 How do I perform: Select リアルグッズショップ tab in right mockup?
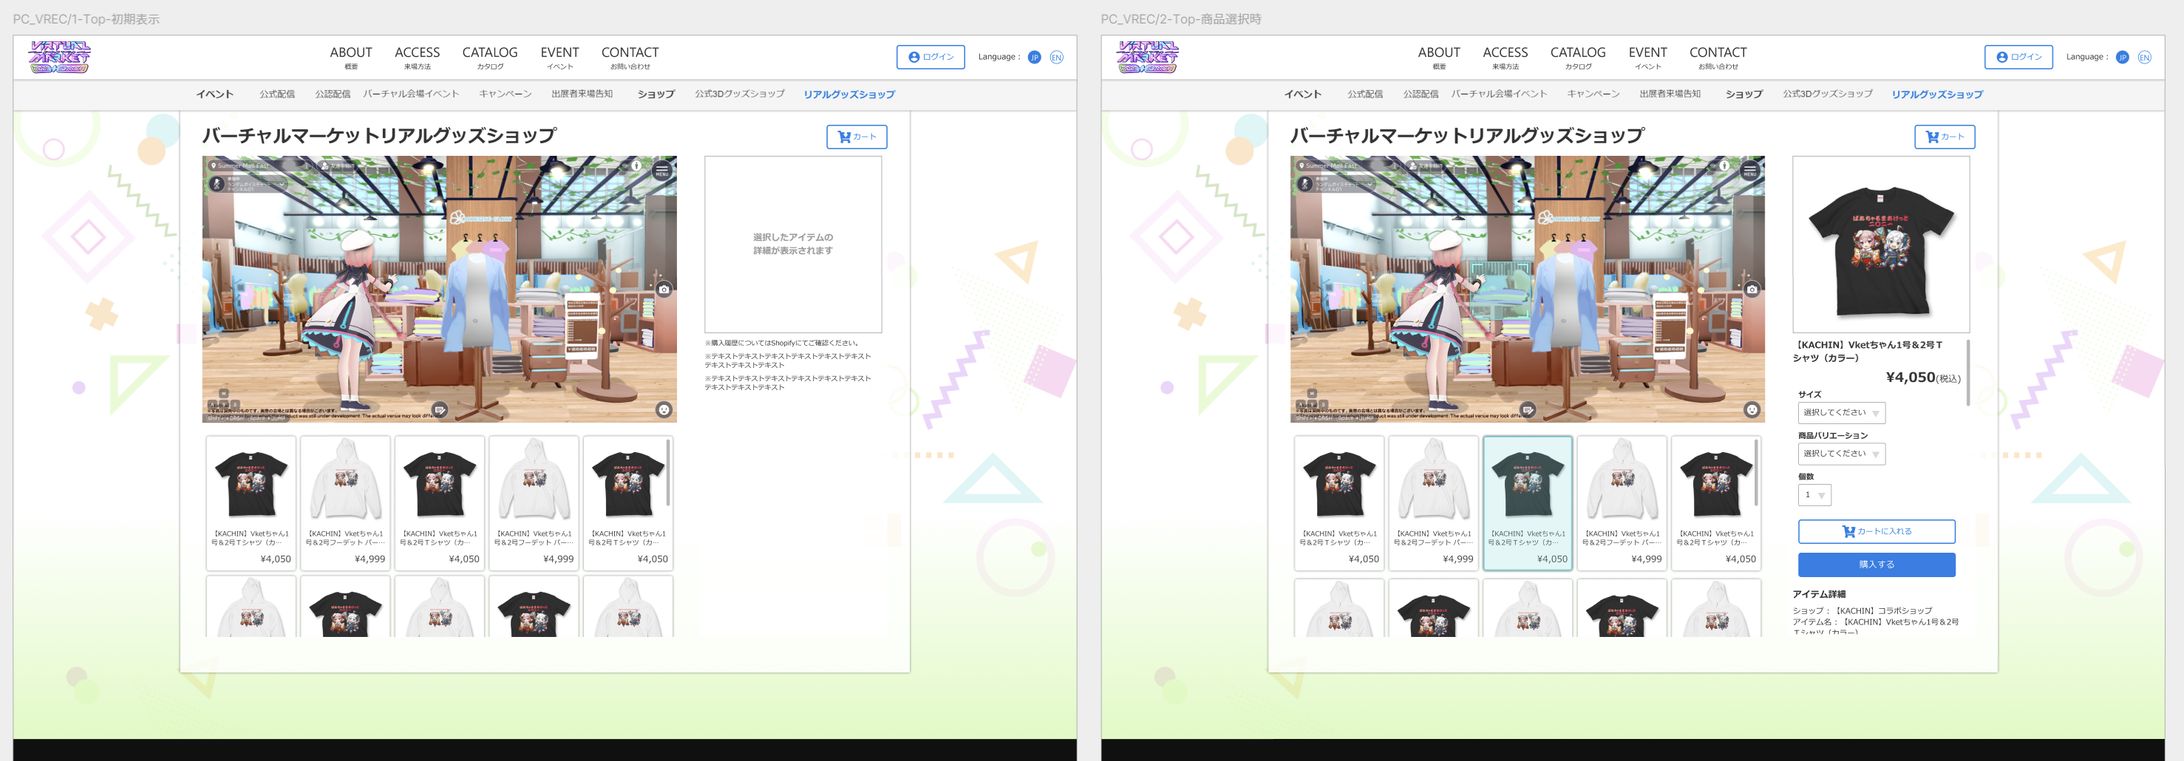pyautogui.click(x=1937, y=94)
